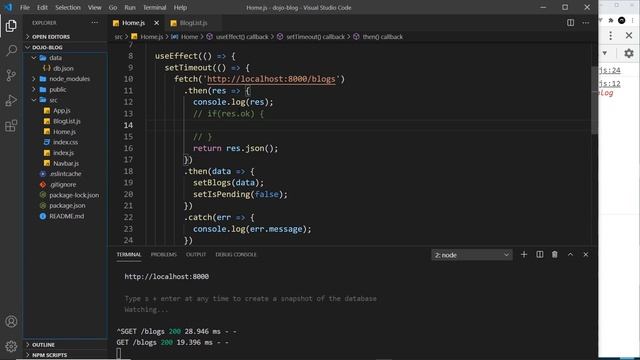The height and width of the screenshot is (360, 640).
Task: Open .gitignore in the explorer
Action: tap(63, 184)
